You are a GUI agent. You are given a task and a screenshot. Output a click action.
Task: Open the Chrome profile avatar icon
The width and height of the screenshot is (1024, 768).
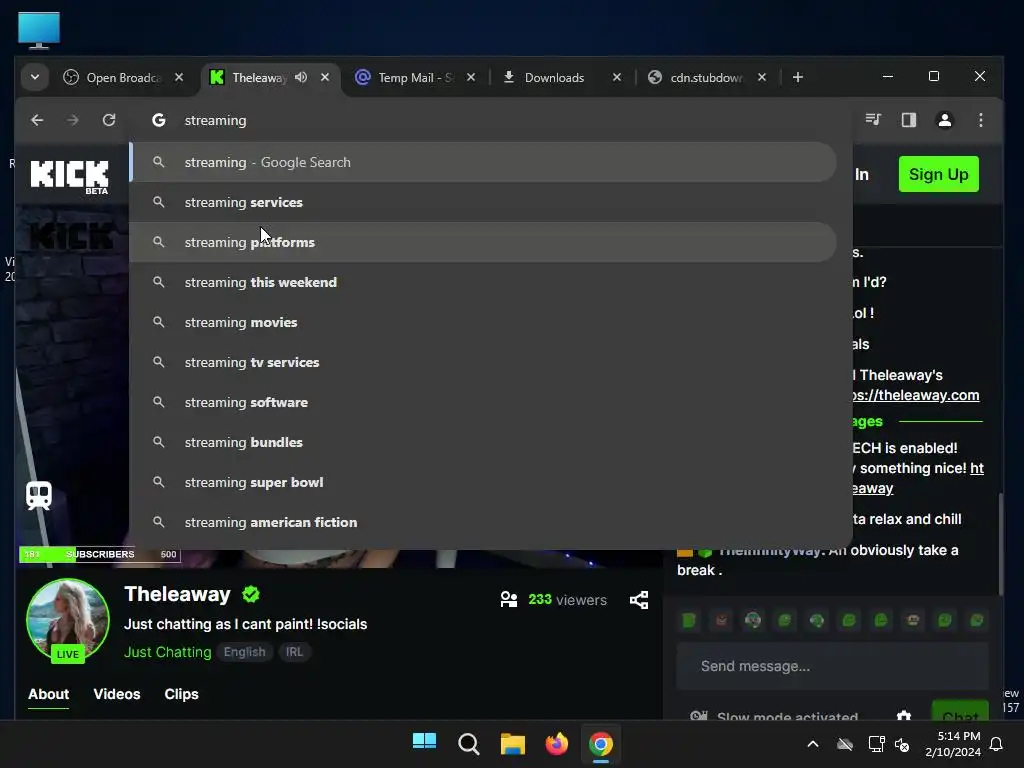(945, 120)
